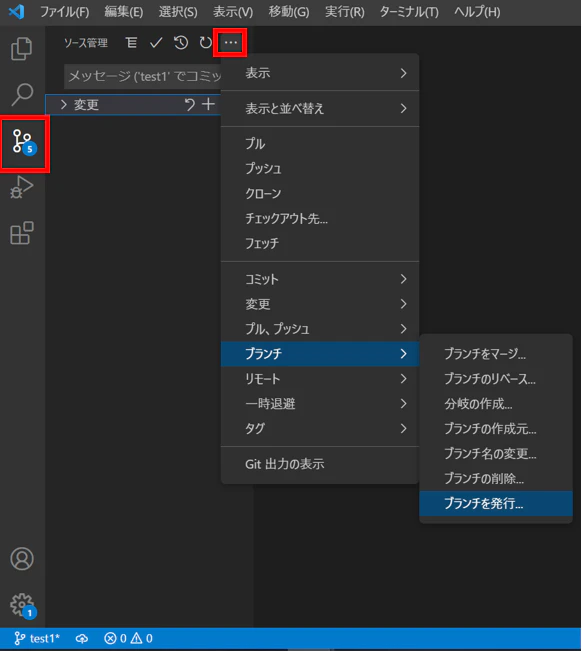Open the 選択(S) menu
This screenshot has height=651, width=582.
point(178,12)
